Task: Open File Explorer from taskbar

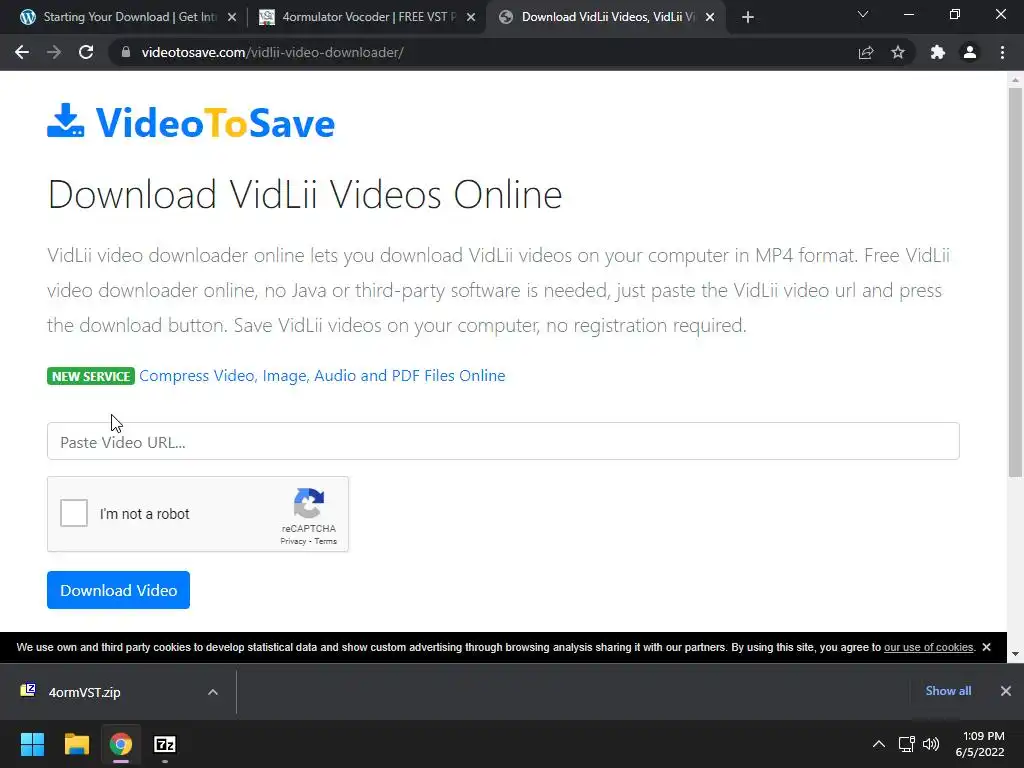Action: click(x=76, y=744)
